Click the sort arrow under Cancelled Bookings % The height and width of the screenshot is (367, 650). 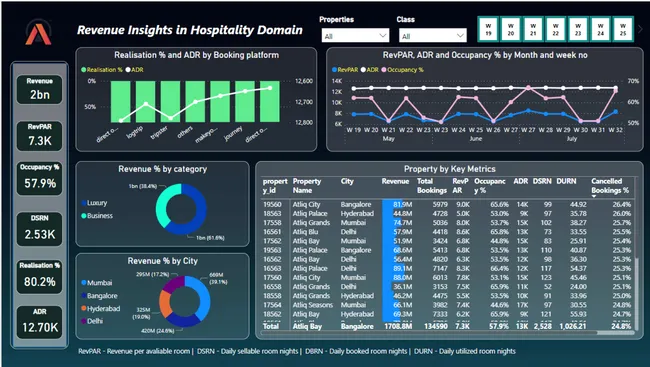[594, 196]
